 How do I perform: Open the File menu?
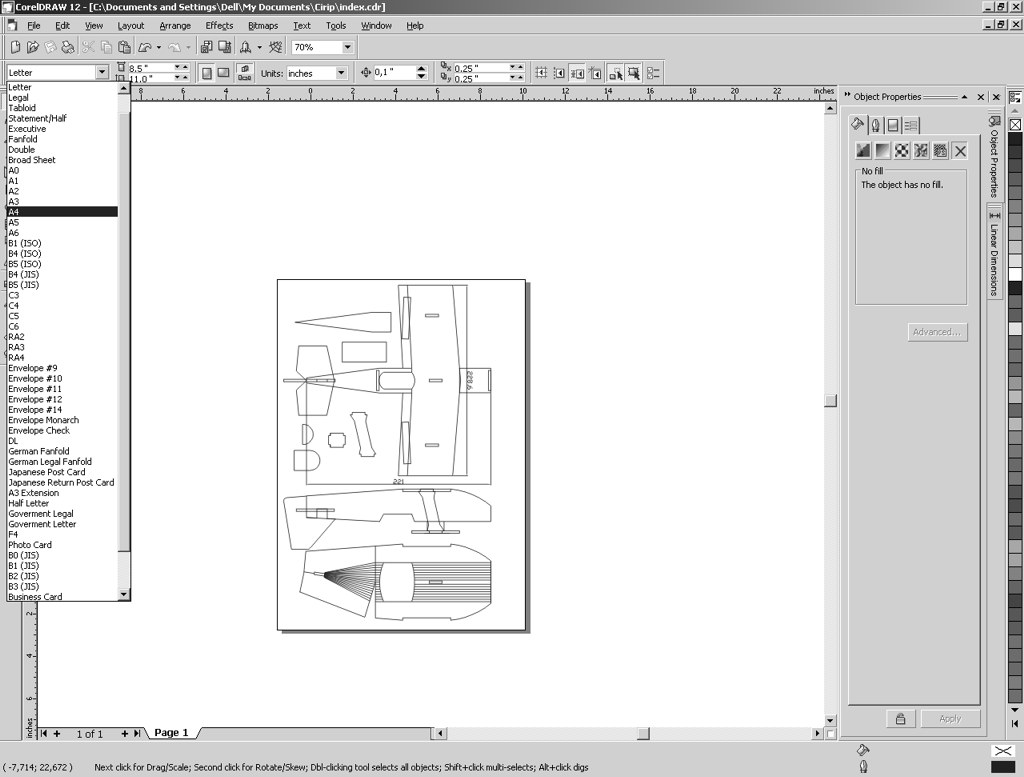33,25
